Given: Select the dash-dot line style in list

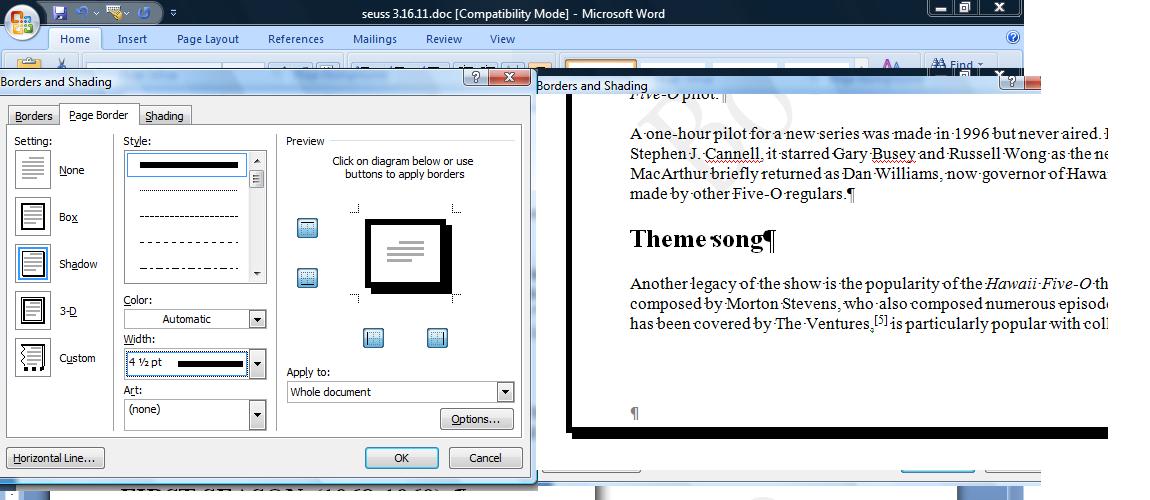Looking at the screenshot, I should tap(188, 268).
